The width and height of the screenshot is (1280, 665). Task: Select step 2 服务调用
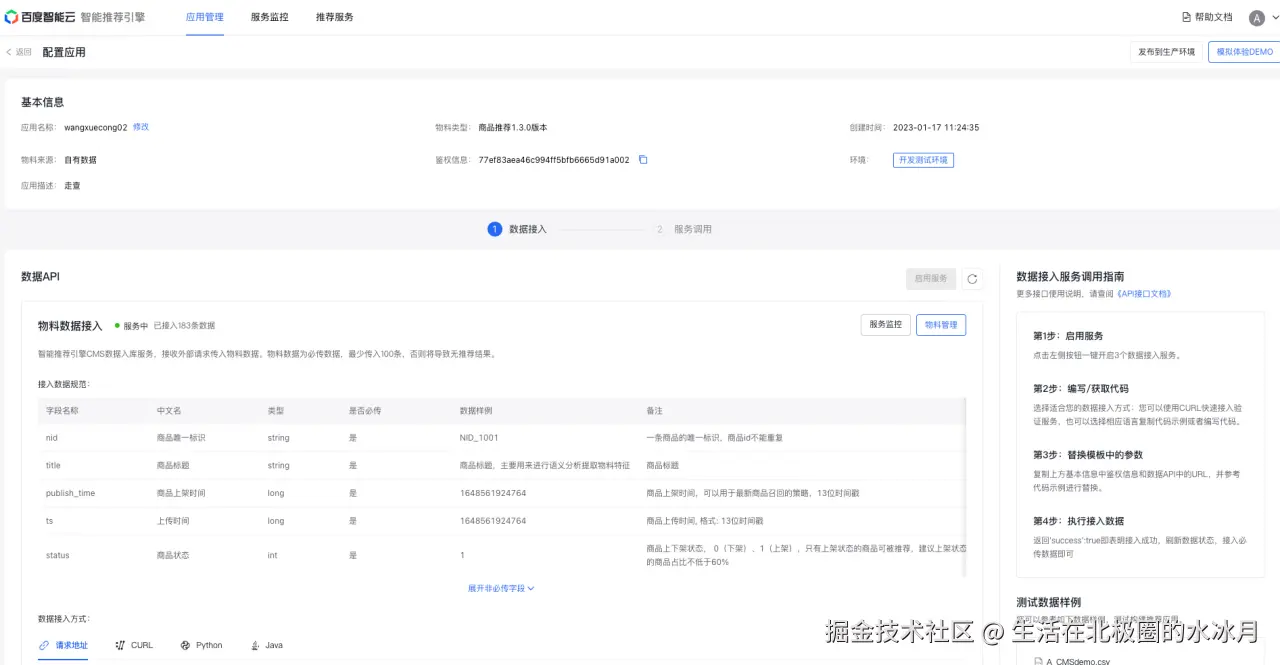[x=682, y=229]
